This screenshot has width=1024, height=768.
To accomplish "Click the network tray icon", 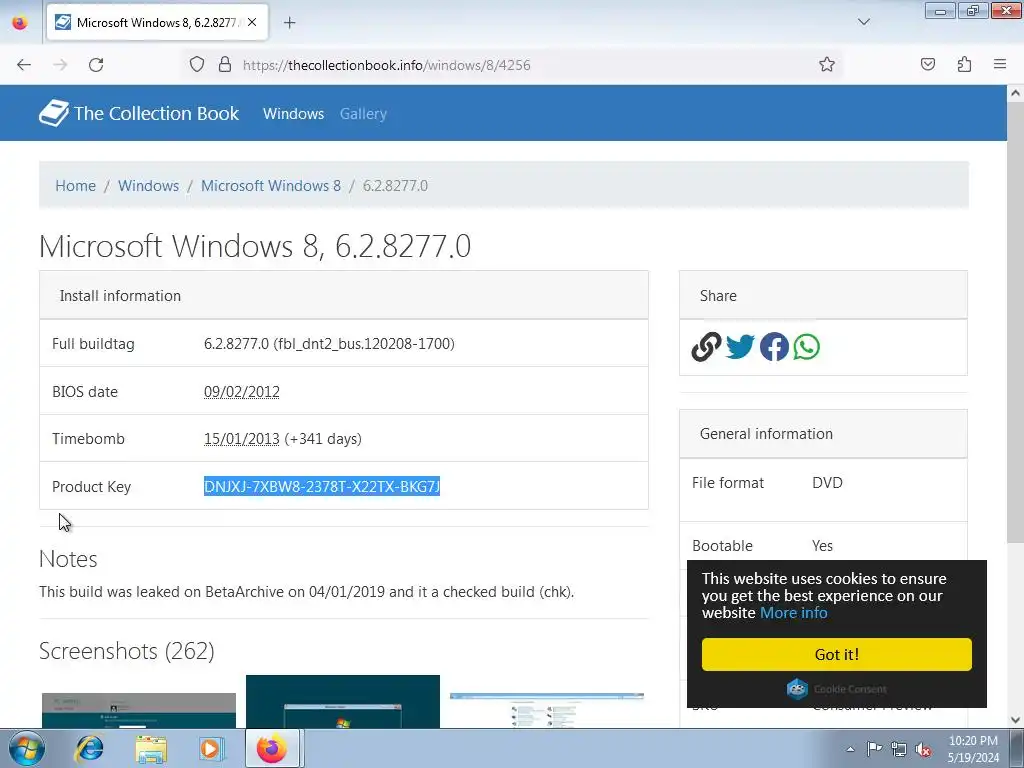I will (899, 749).
